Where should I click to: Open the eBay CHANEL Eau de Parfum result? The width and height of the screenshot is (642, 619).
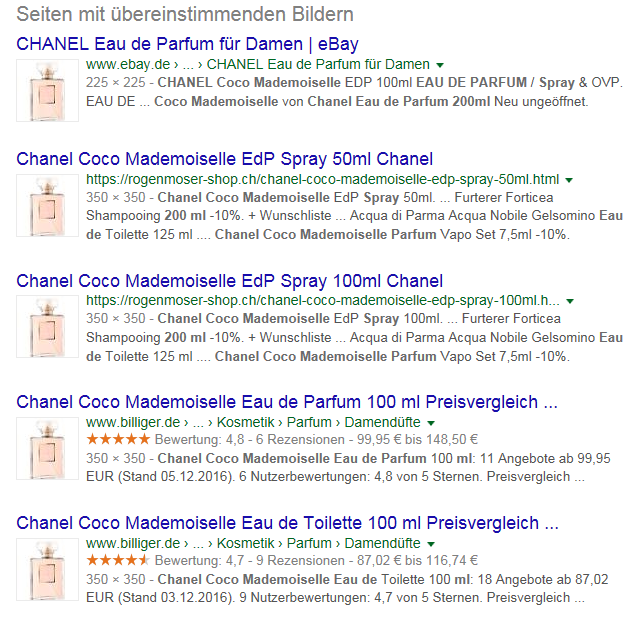[x=188, y=44]
